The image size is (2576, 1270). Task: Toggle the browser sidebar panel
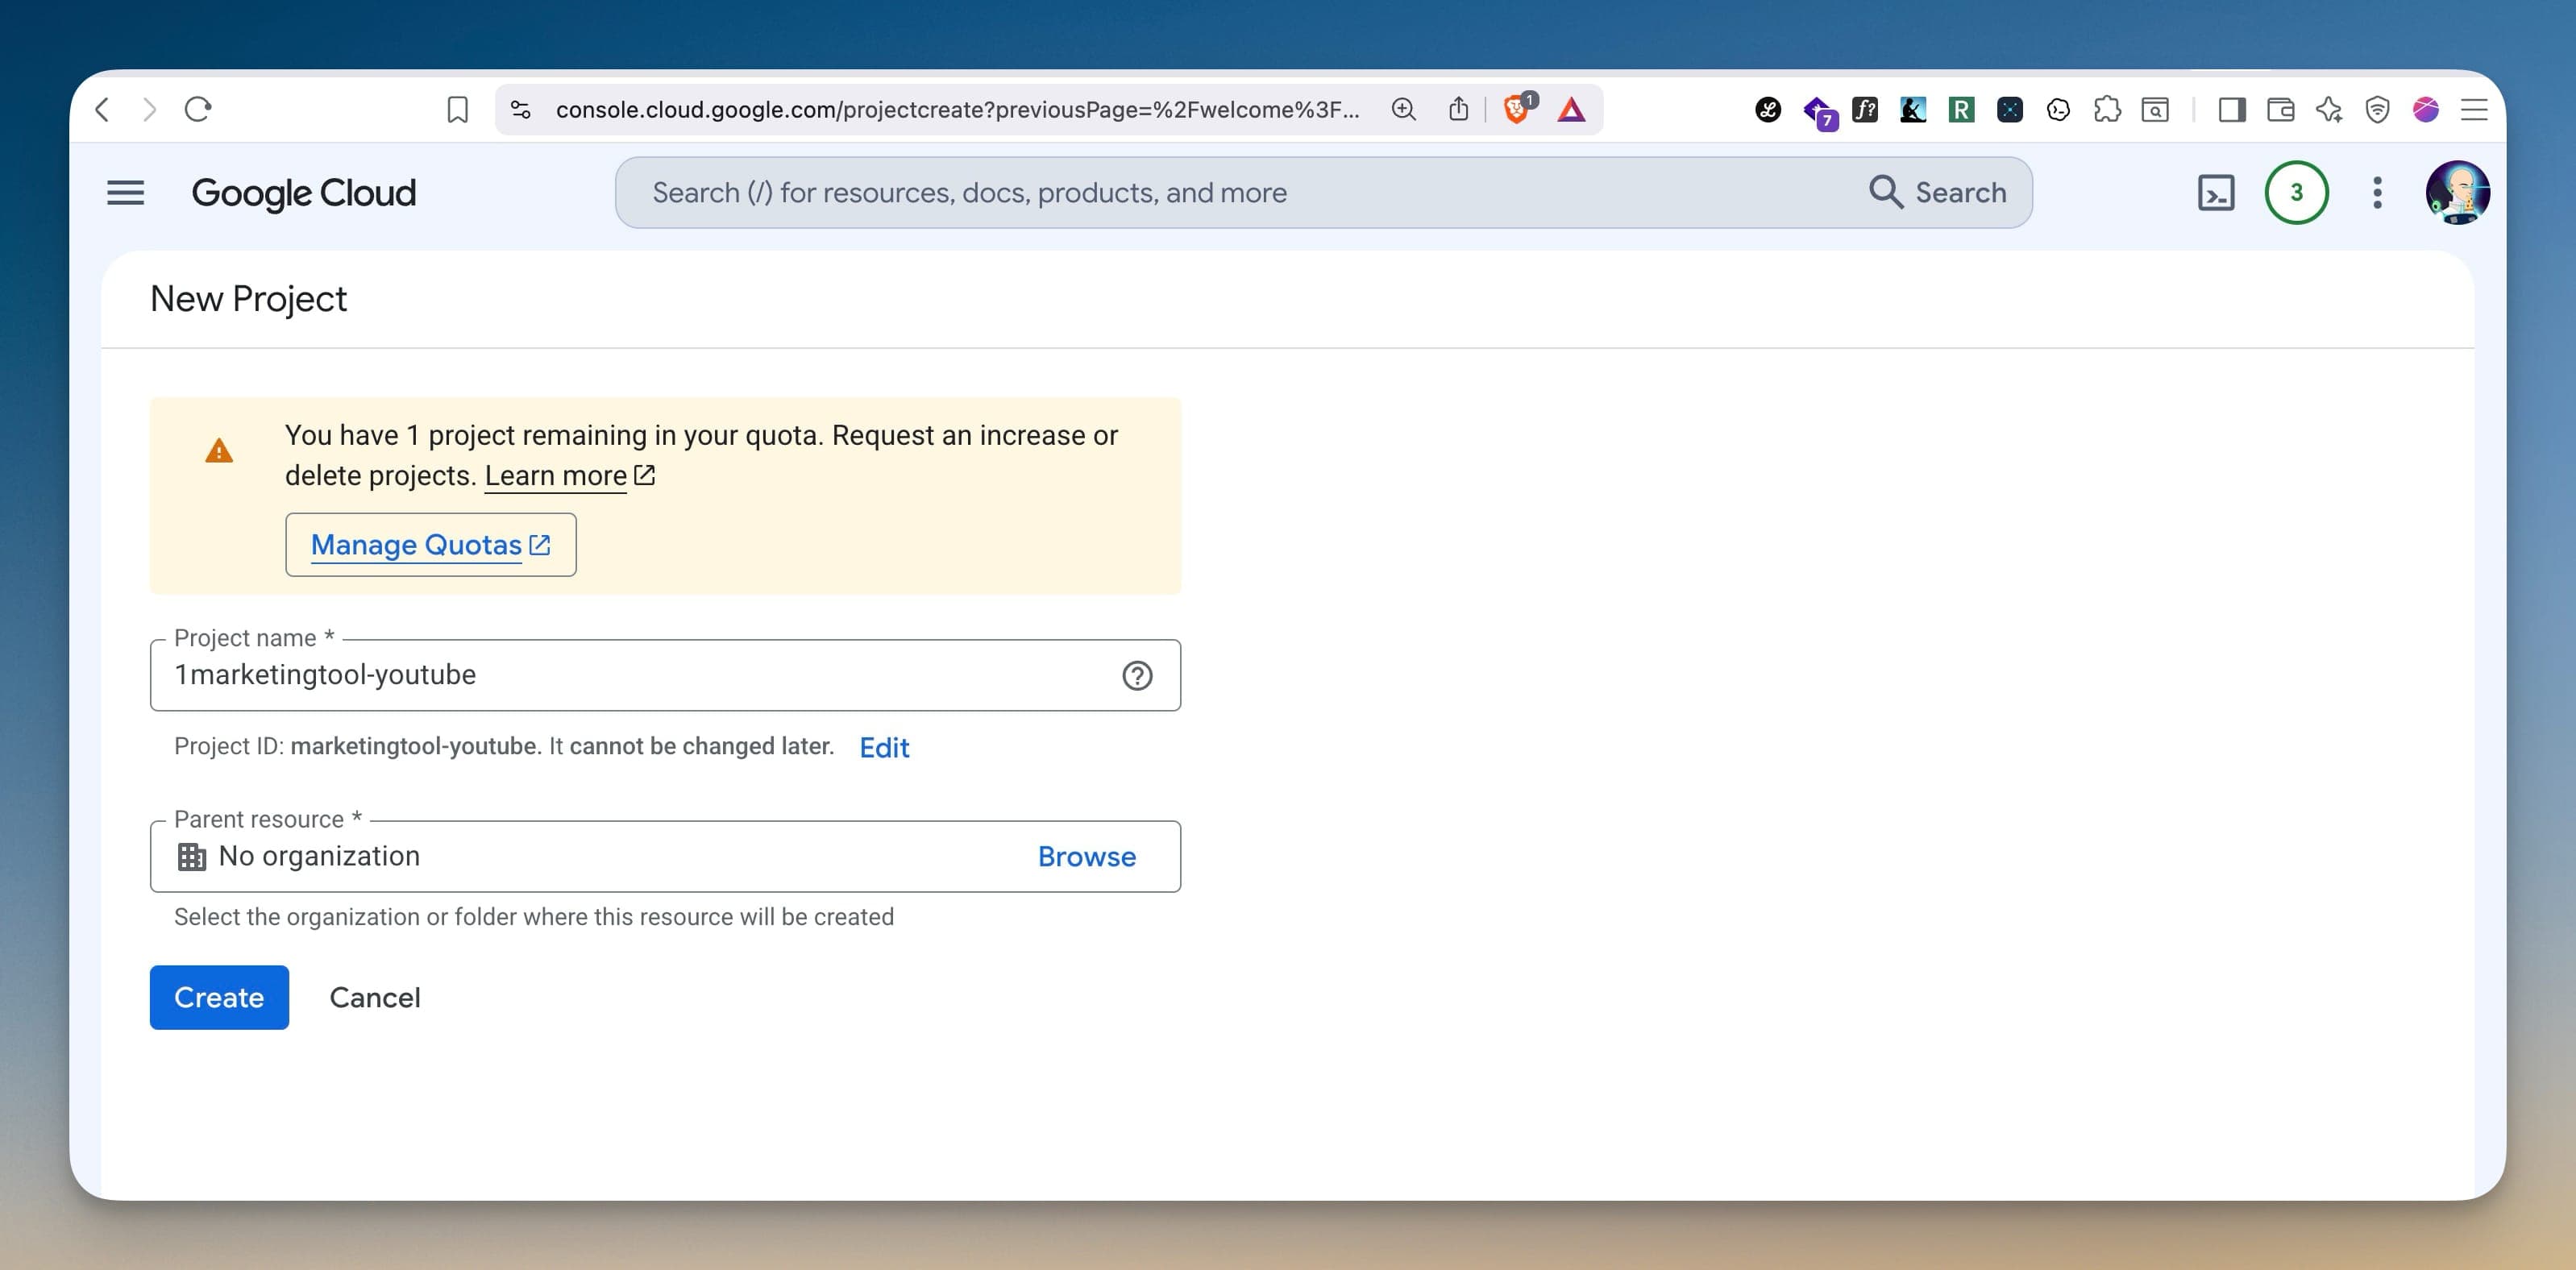[2232, 109]
